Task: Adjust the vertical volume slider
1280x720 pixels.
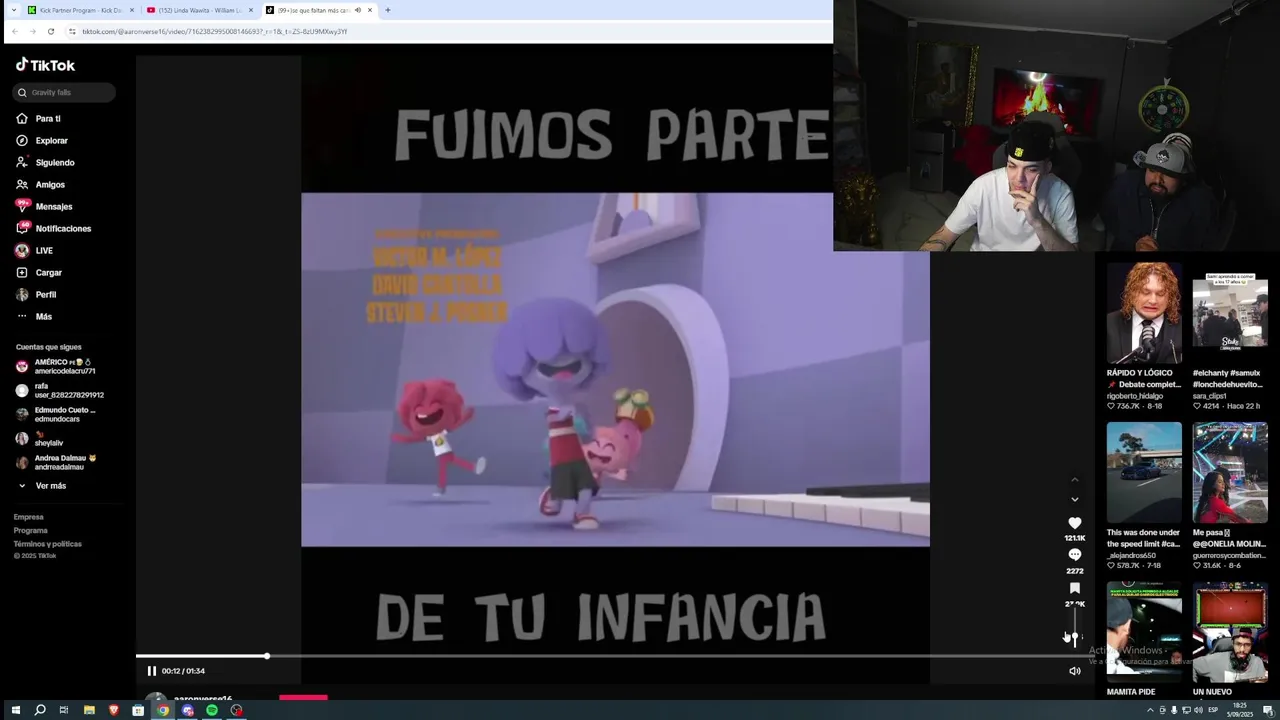Action: (x=1075, y=630)
